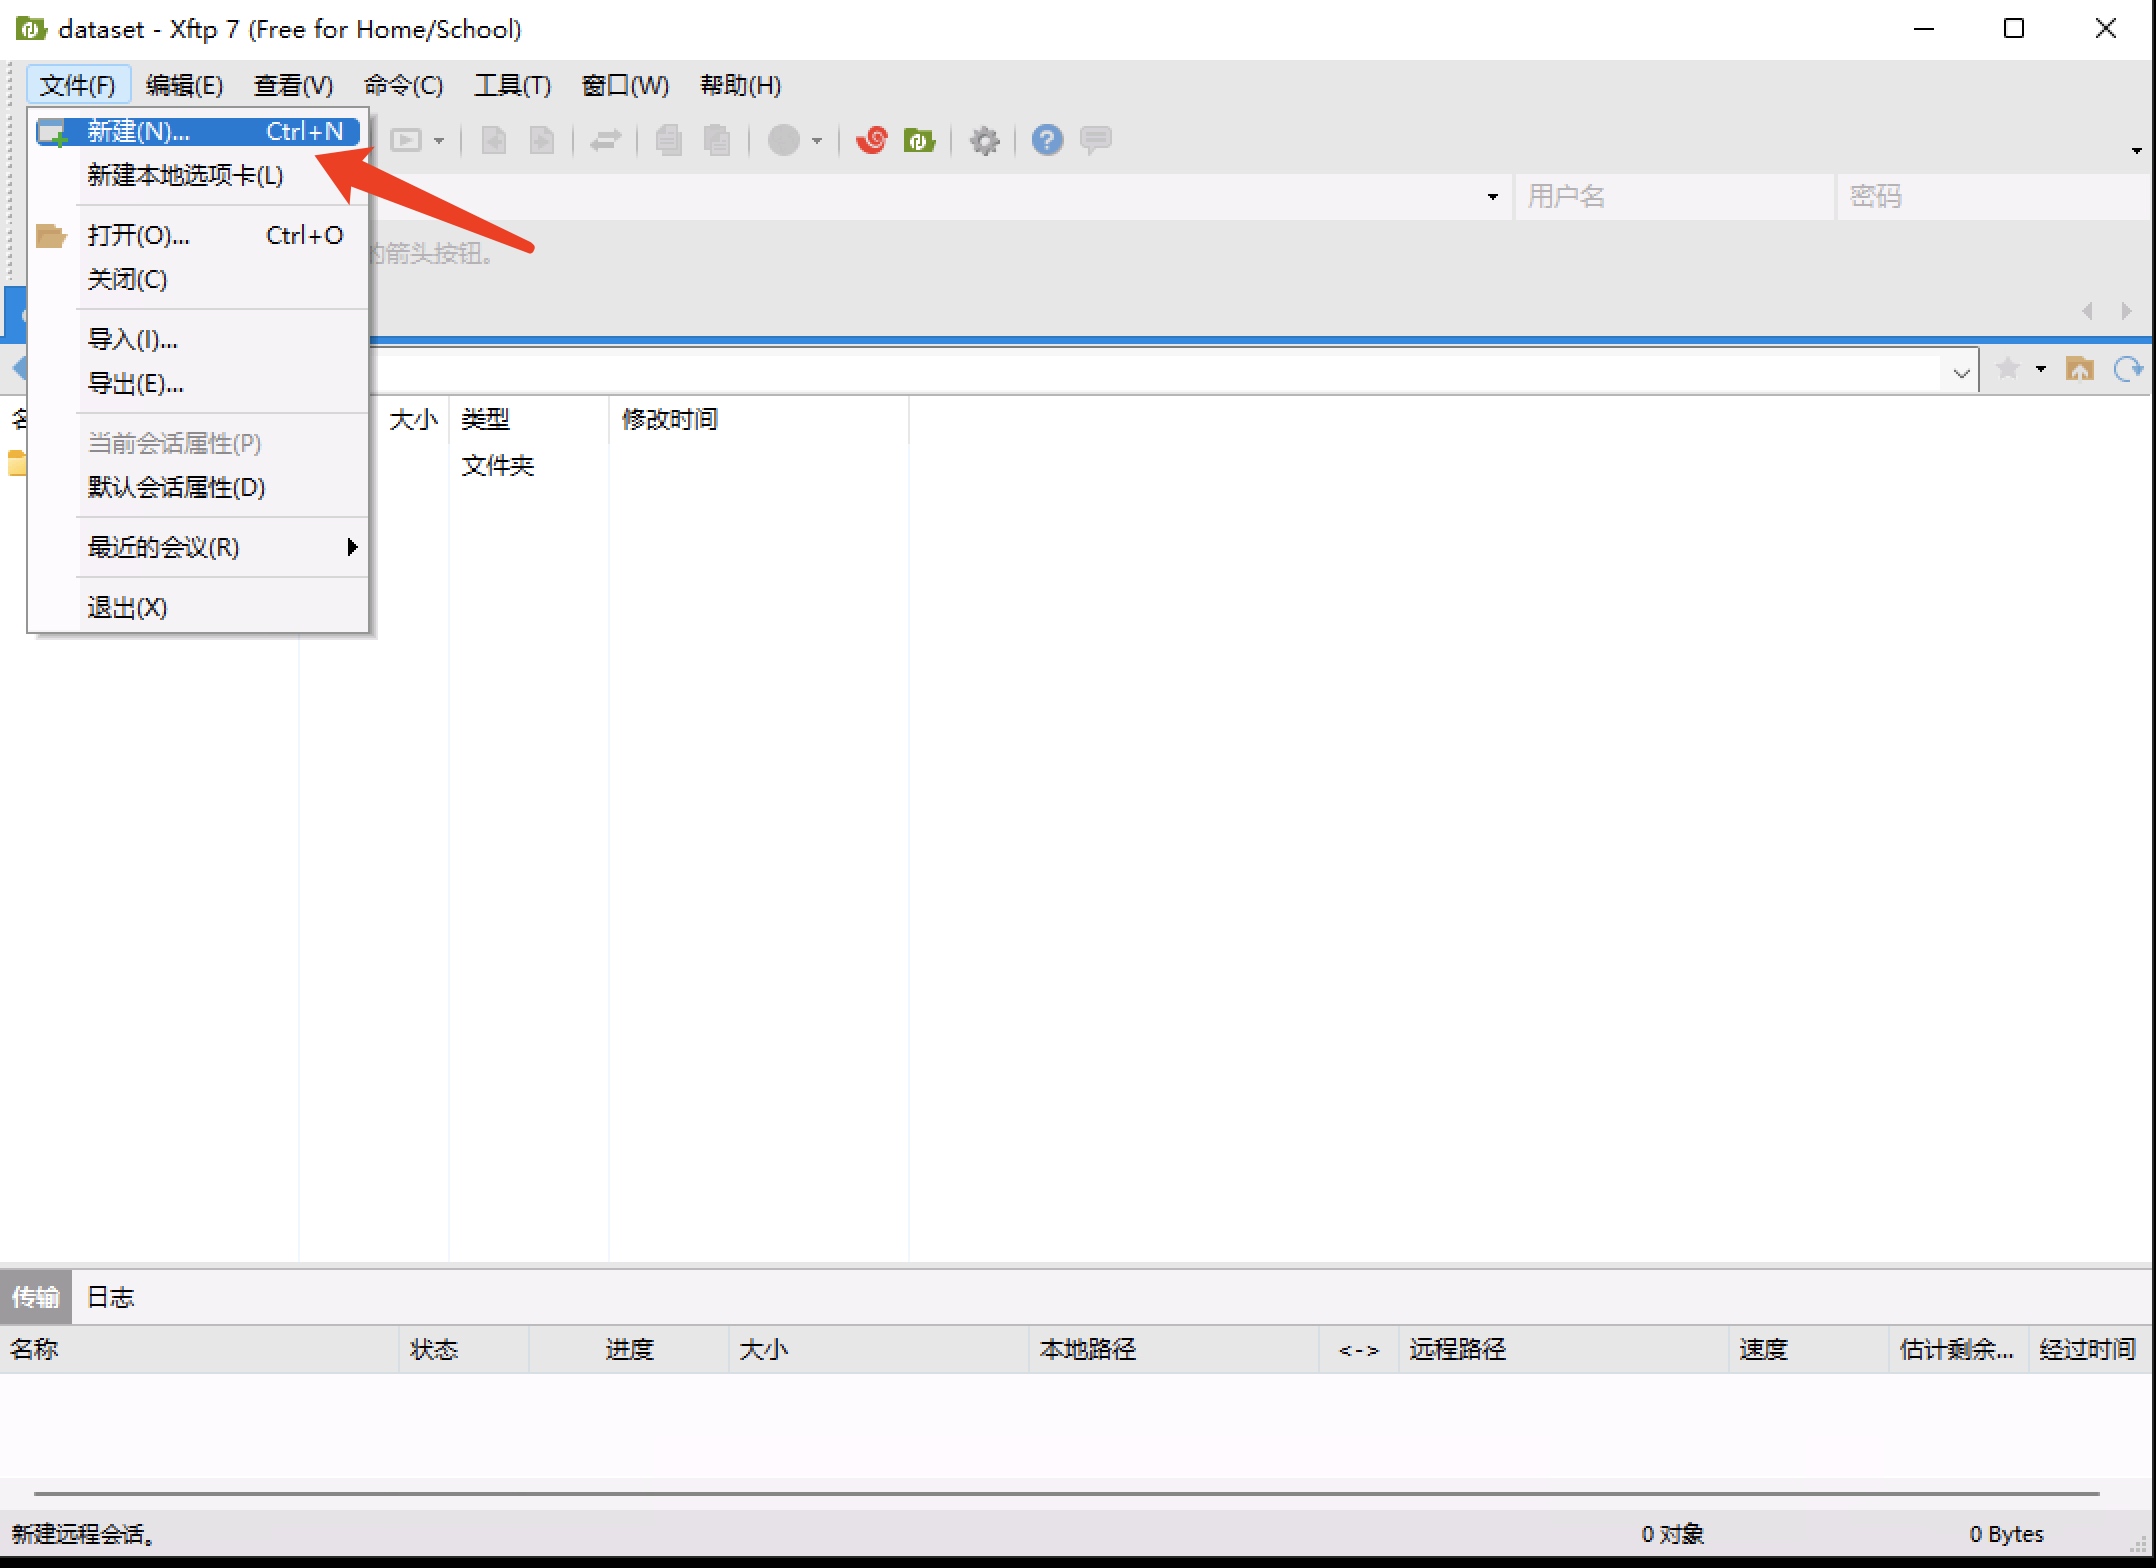Click the synchronize arrows toolbar icon
Screen dimensions: 2156x1568
pyautogui.click(x=606, y=140)
